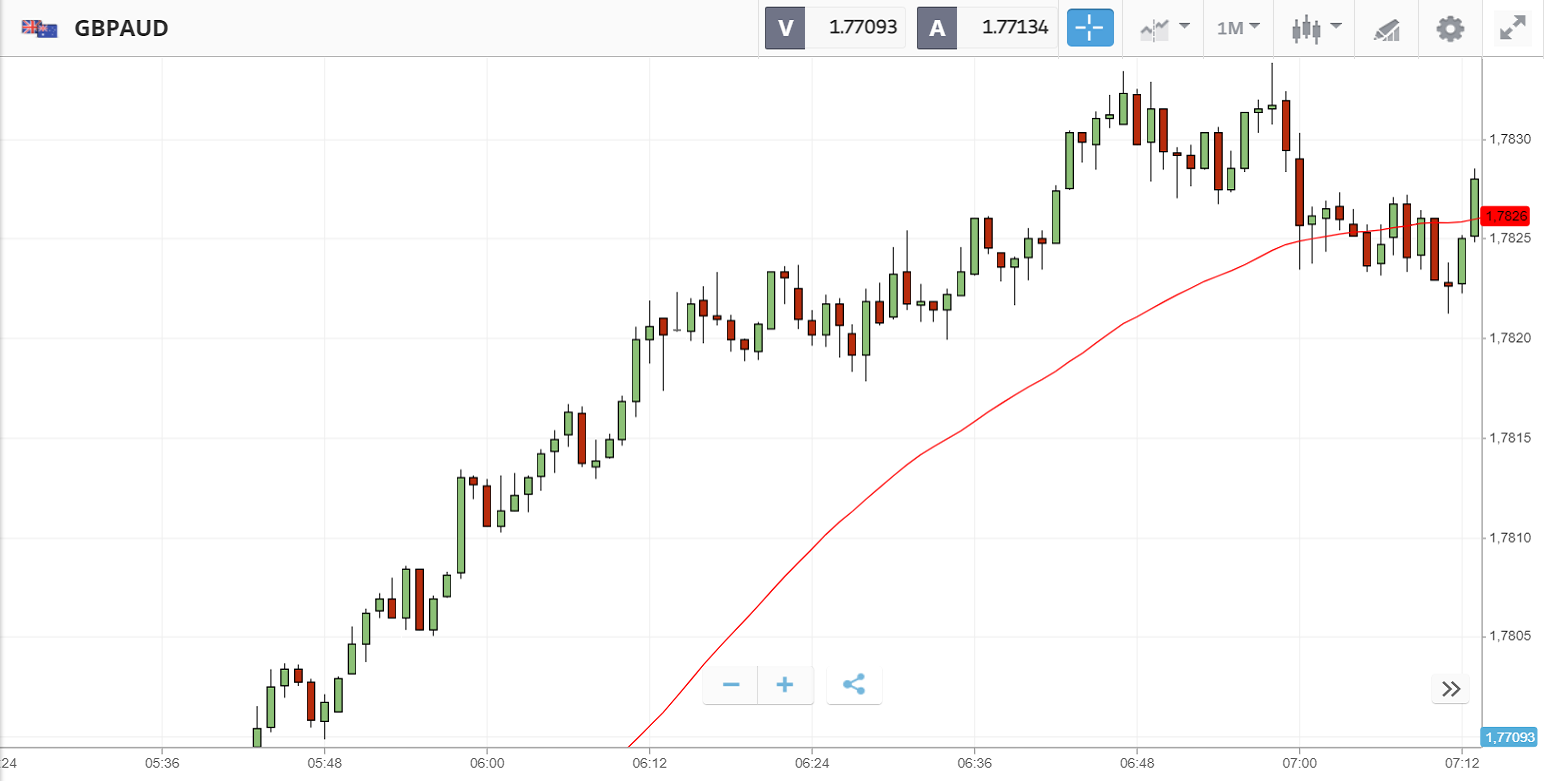Click the red 1,7826 moving average label
Viewport: 1544px width, 781px height.
click(x=1506, y=216)
